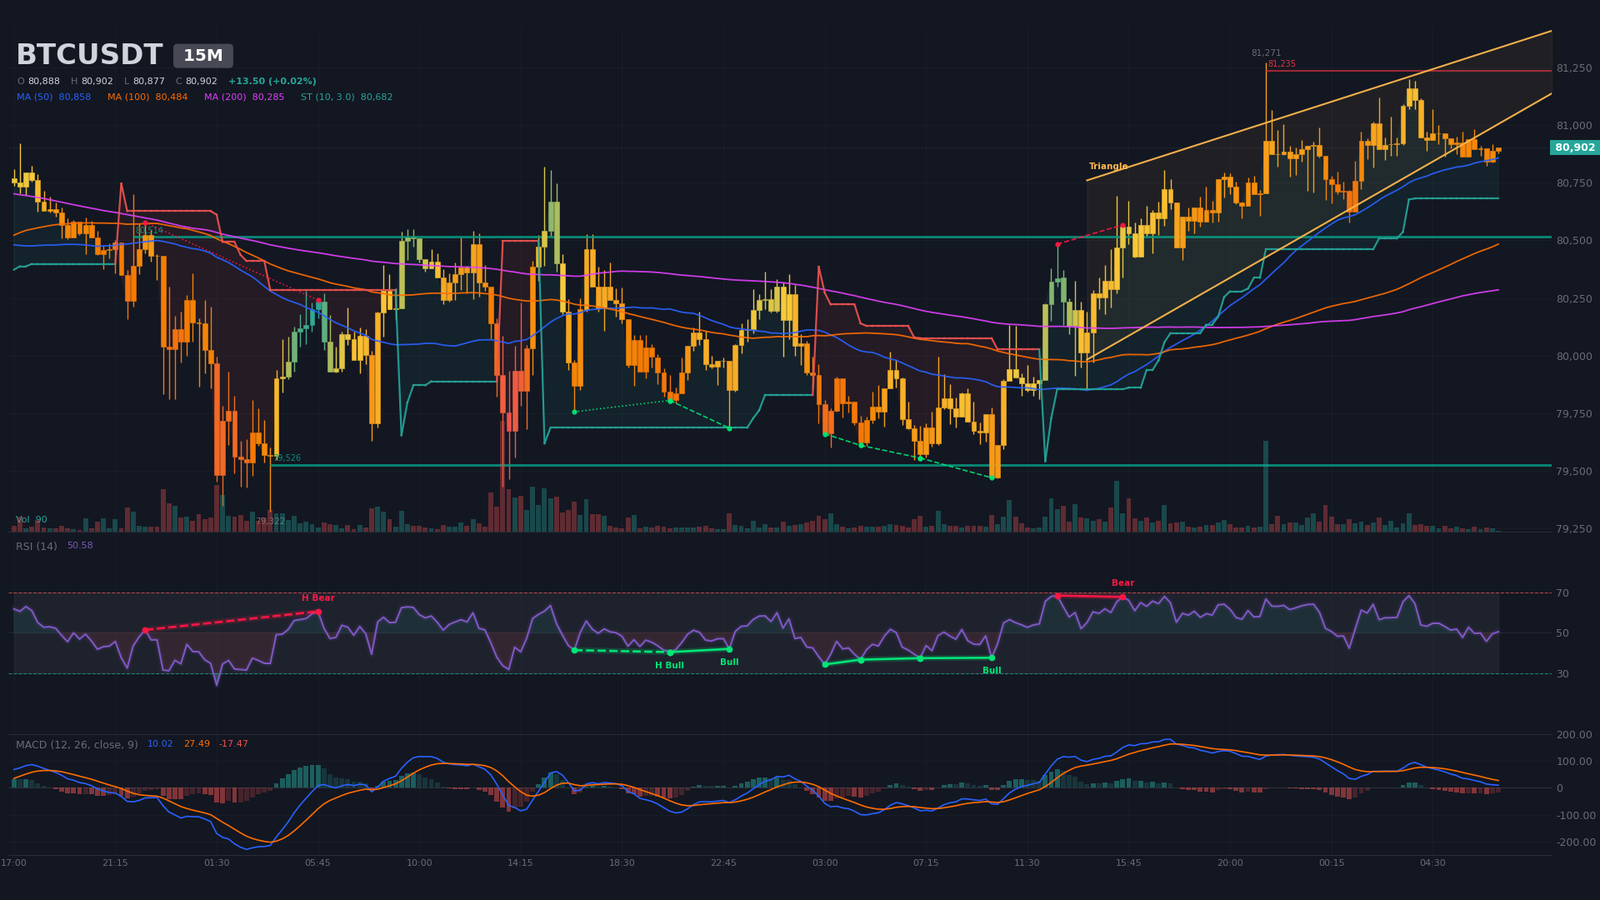Click the red 81,235 level label
Viewport: 1600px width, 900px height.
[1282, 64]
